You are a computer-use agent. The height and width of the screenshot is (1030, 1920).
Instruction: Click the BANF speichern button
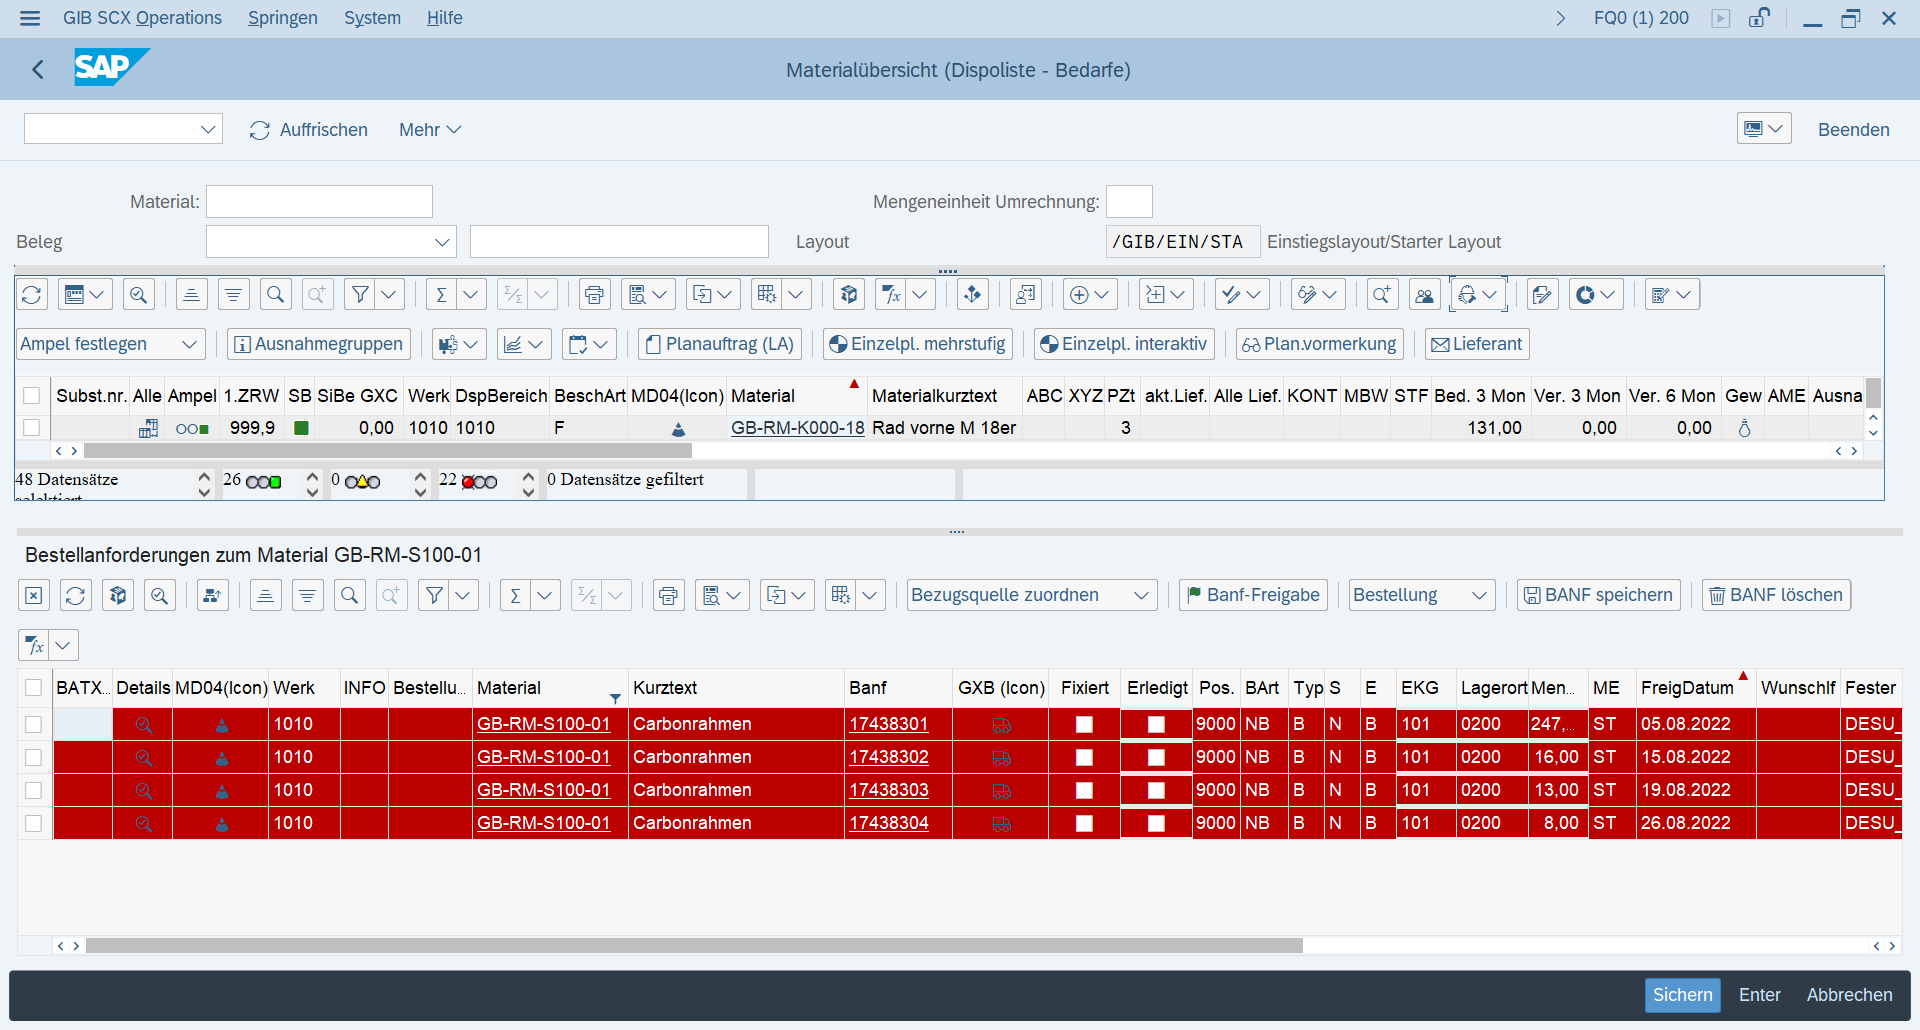coord(1598,596)
